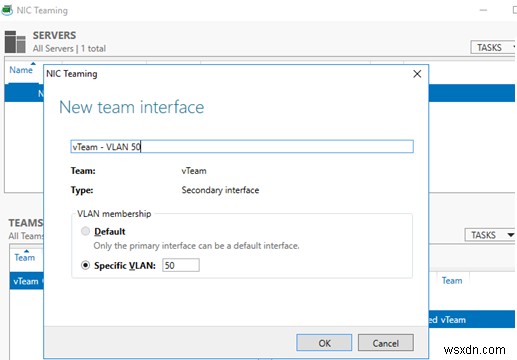The width and height of the screenshot is (517, 360).
Task: Click the Specific VLAN number field
Action: coord(181,265)
